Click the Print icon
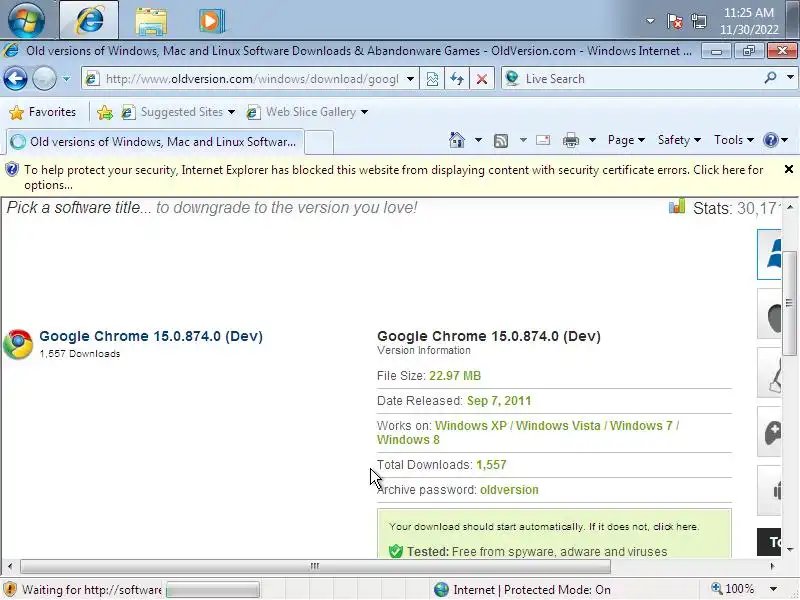 pos(570,140)
